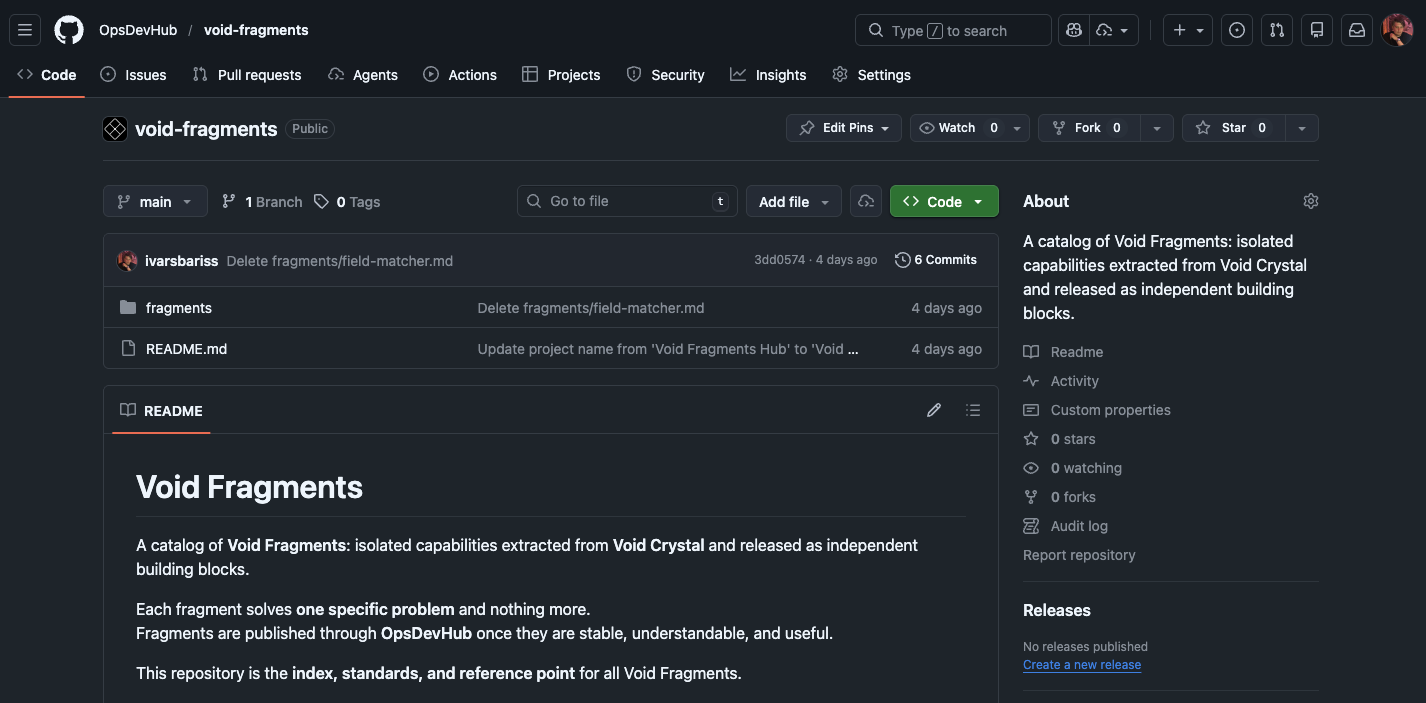Click the book icon beside Readme link
The width and height of the screenshot is (1426, 703).
(1031, 352)
